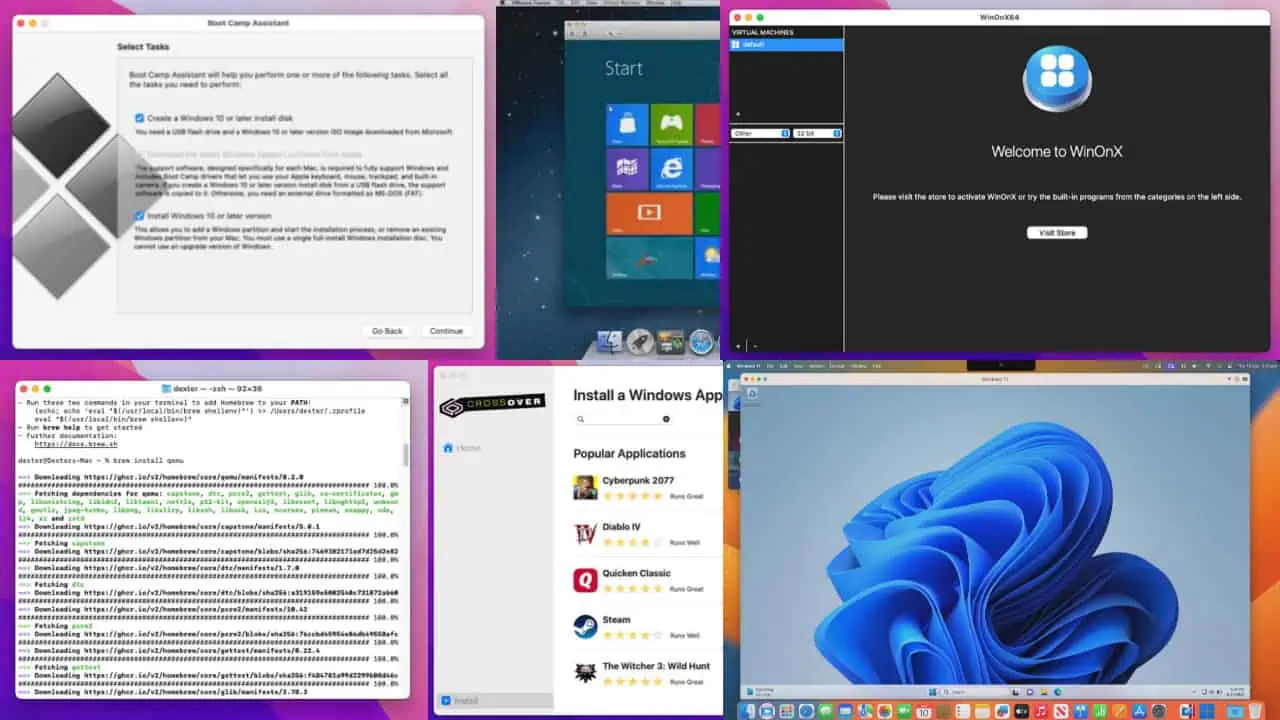The image size is (1280, 720).
Task: Open the orange Video tile
Action: (649, 213)
